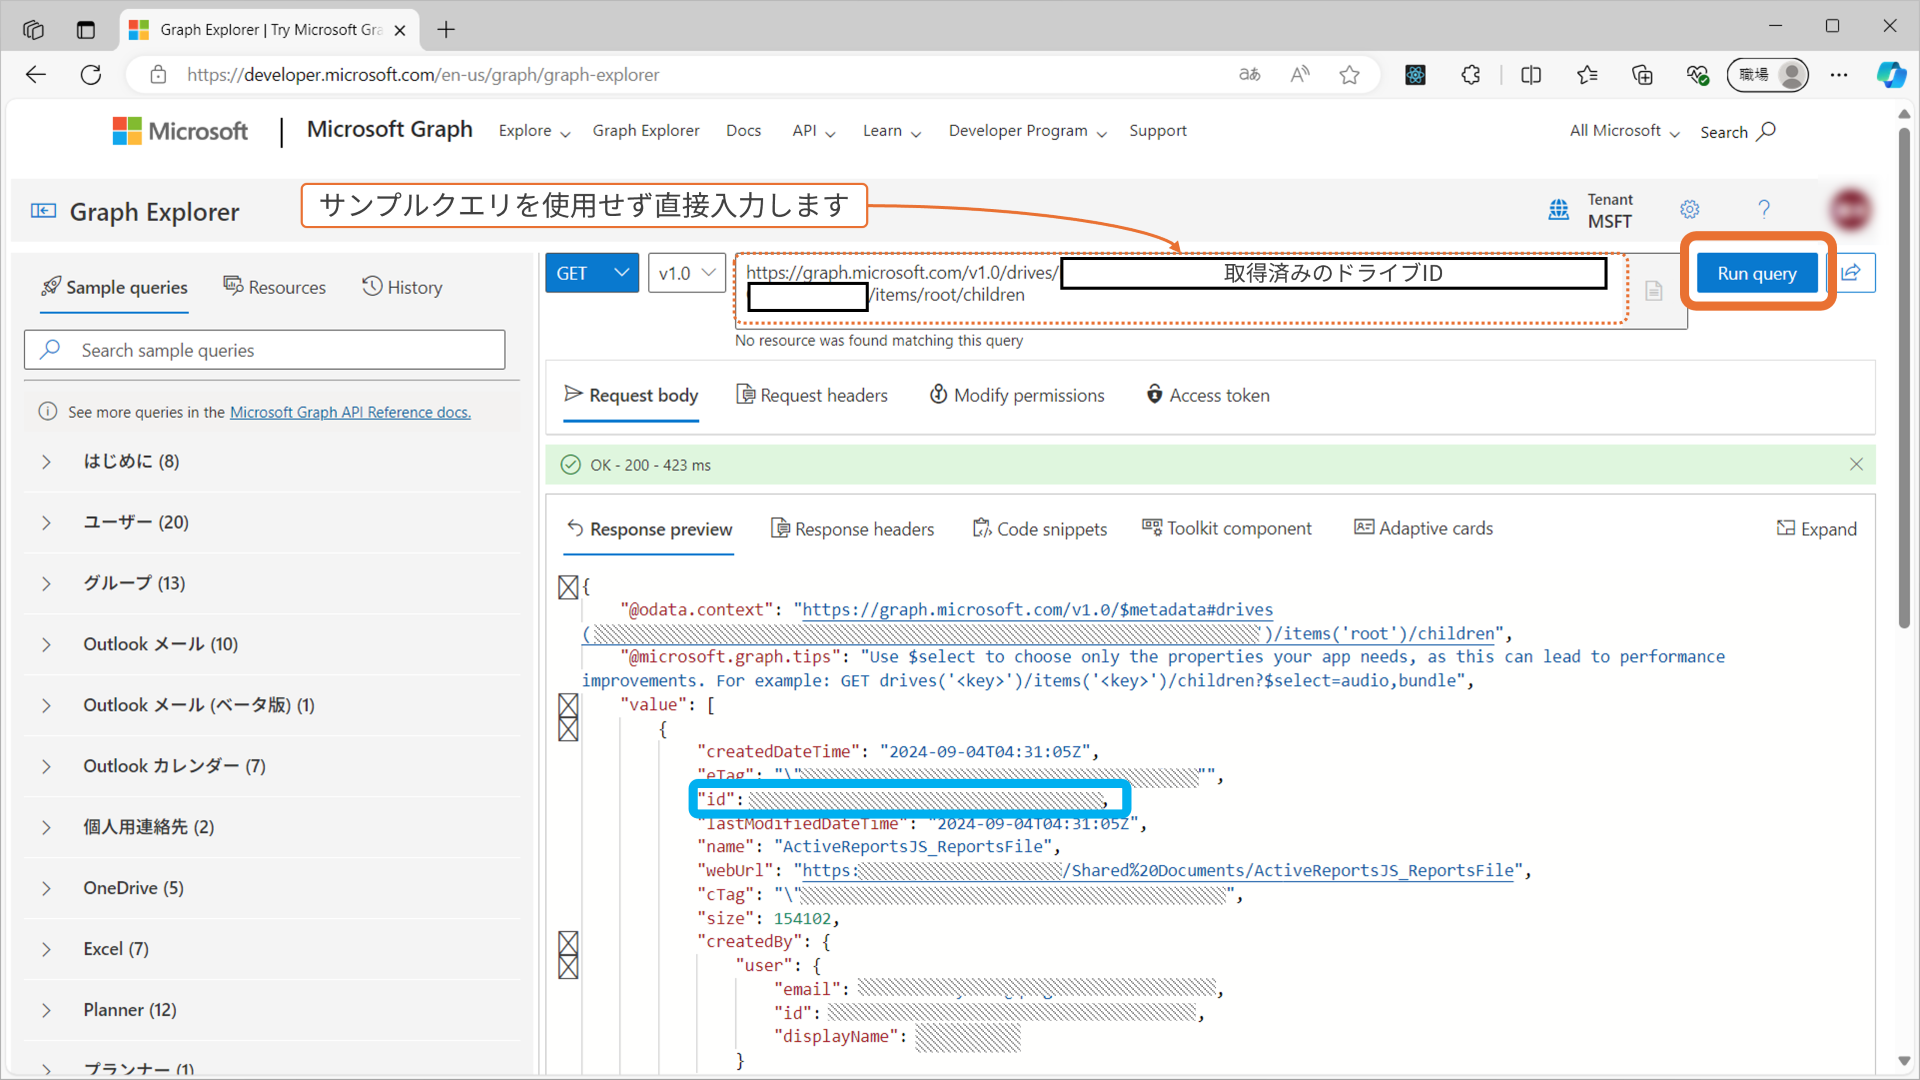Open the Support navigation link
Image resolution: width=1920 pixels, height=1080 pixels.
1158,131
